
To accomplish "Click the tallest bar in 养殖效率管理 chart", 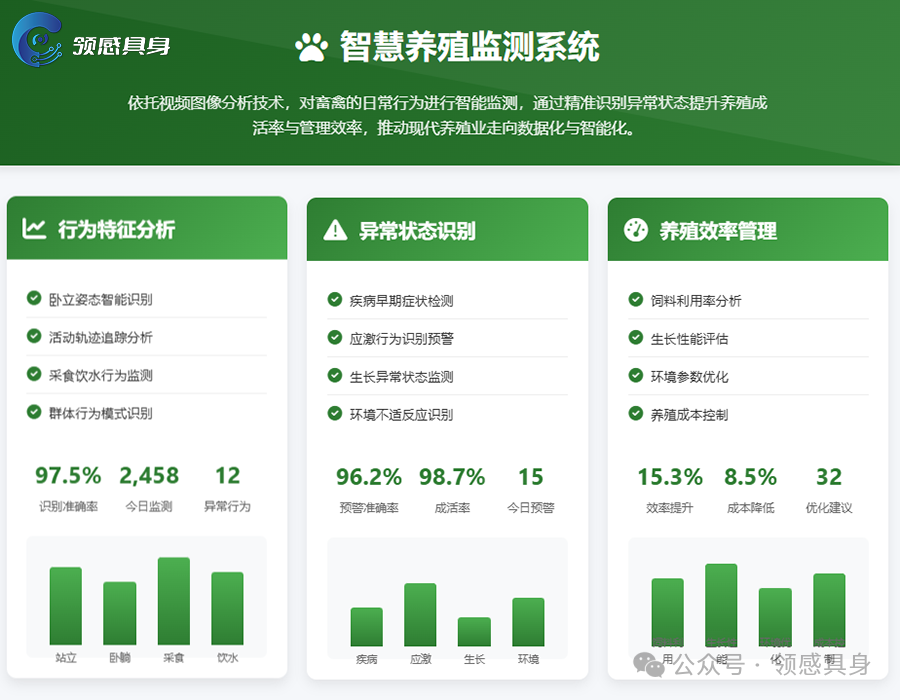I will pos(721,605).
